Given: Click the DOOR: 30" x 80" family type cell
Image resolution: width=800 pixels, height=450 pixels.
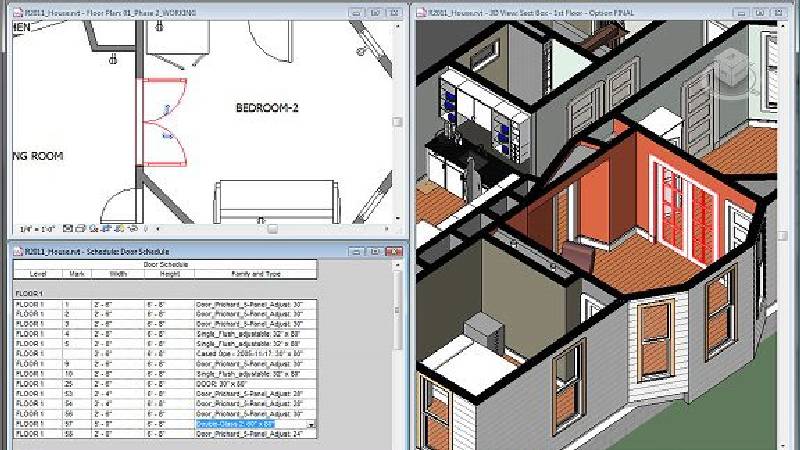Looking at the screenshot, I should click(x=256, y=384).
